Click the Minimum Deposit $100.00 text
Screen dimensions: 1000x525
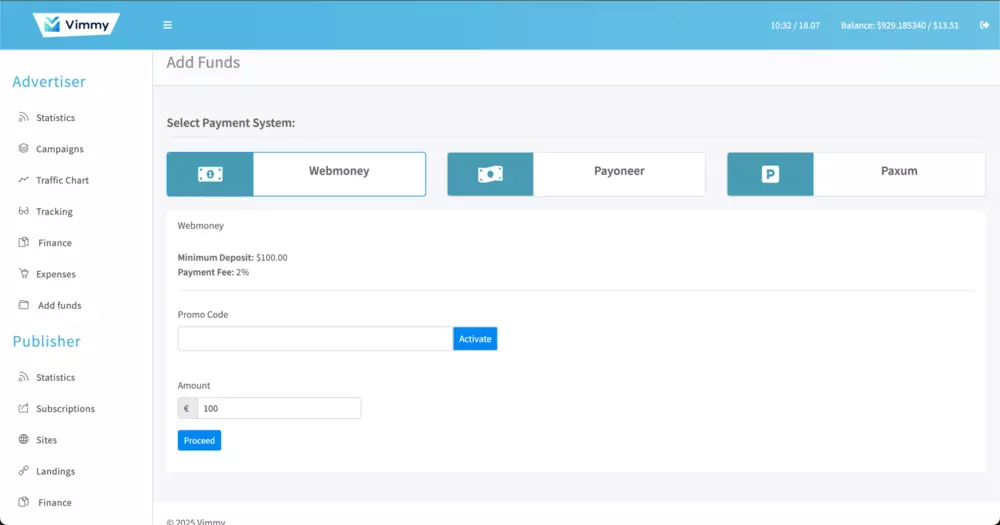[232, 258]
